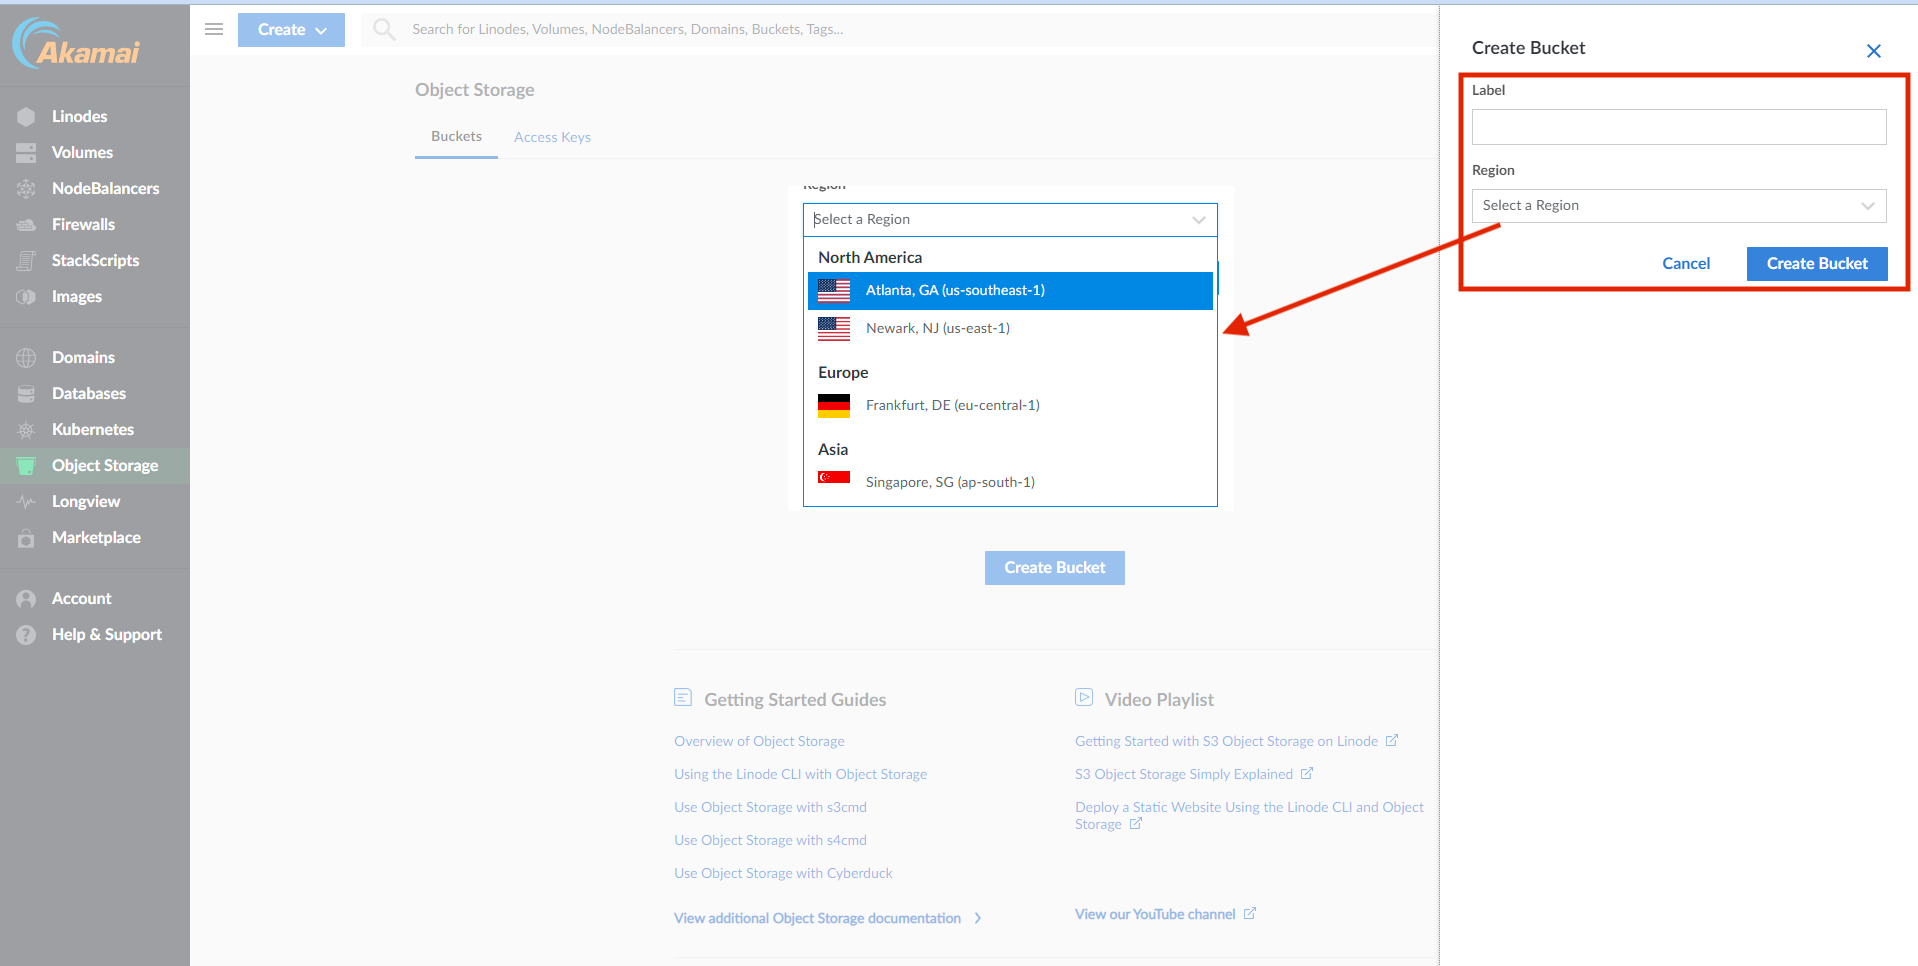Click the top search bar field
Image resolution: width=1918 pixels, height=966 pixels.
coord(900,29)
